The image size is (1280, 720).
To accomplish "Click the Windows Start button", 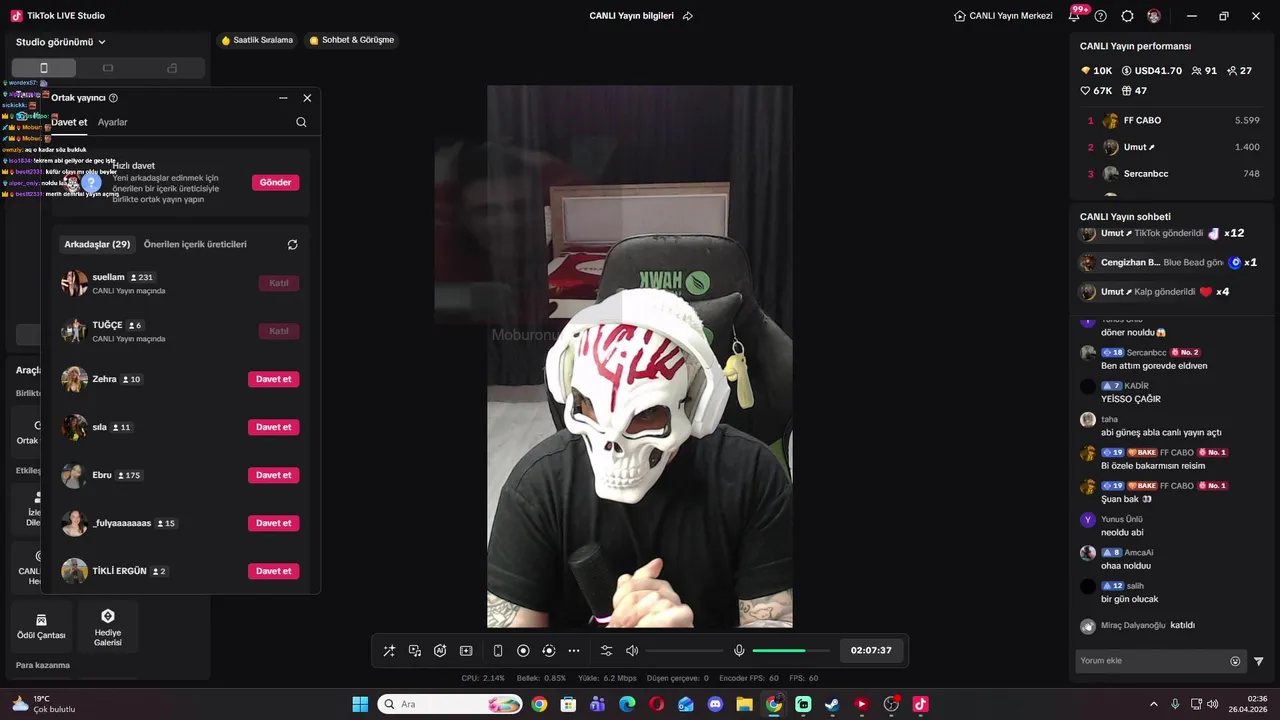I will tap(360, 704).
